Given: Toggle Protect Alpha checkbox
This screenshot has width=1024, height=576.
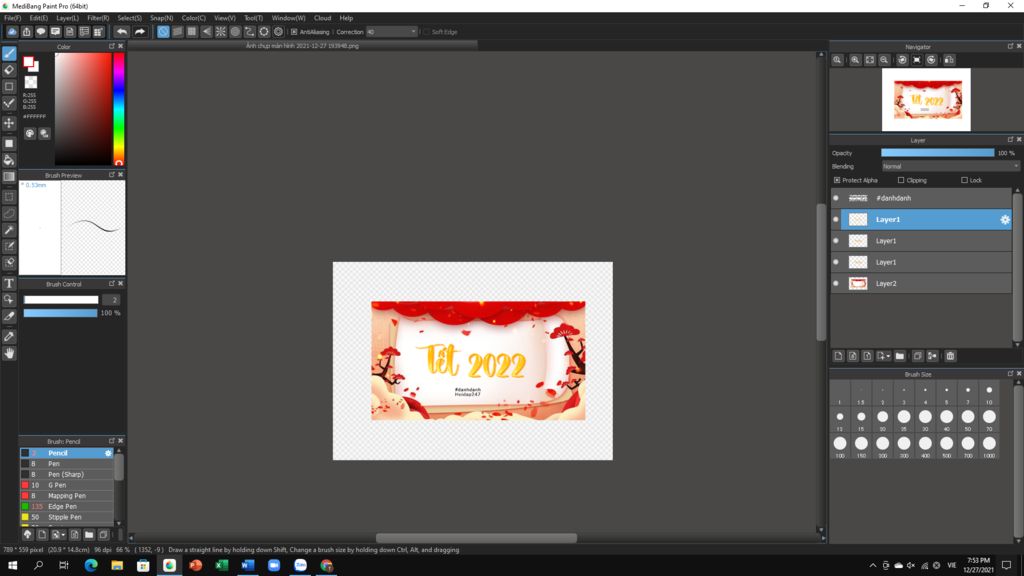Looking at the screenshot, I should tap(837, 180).
